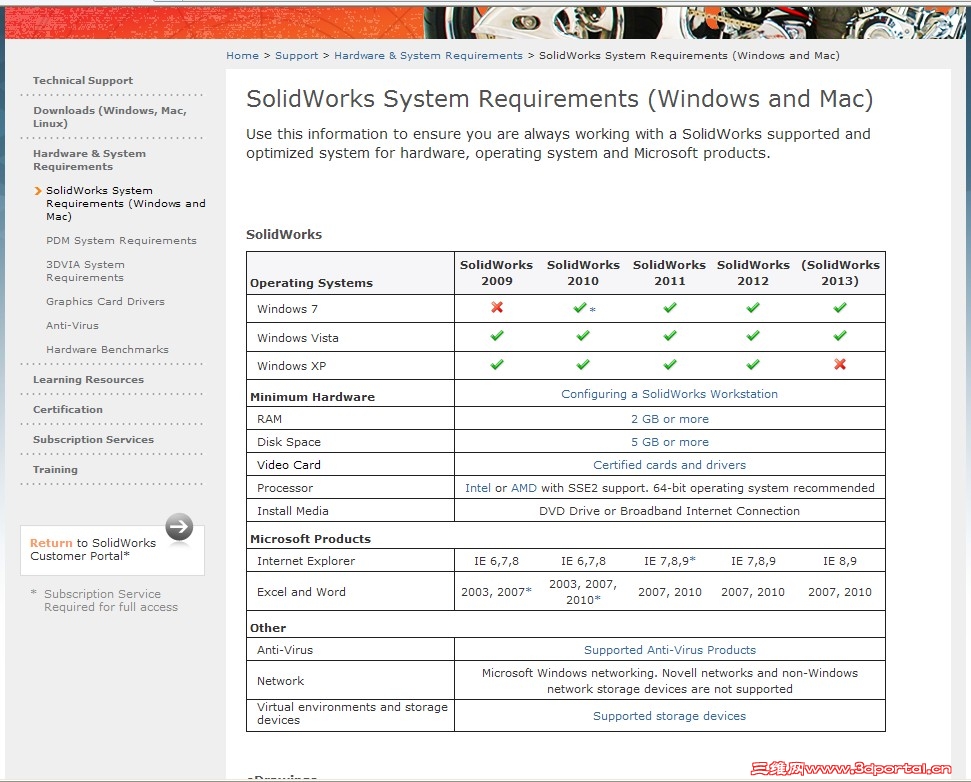The height and width of the screenshot is (782, 971).
Task: Click the green check for Windows Vista 2009
Action: pyautogui.click(x=497, y=336)
